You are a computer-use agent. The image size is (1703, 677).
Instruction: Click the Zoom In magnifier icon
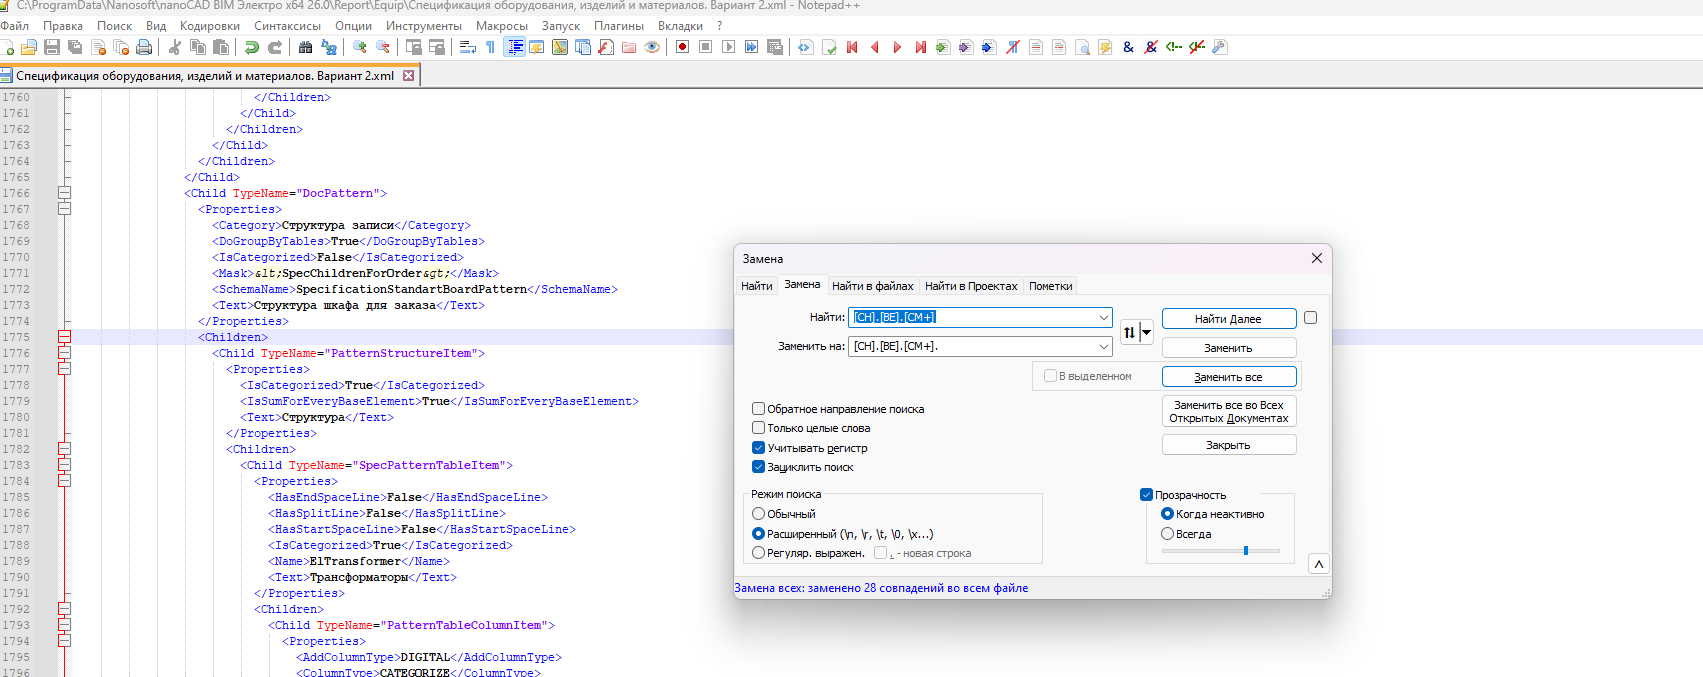point(360,47)
